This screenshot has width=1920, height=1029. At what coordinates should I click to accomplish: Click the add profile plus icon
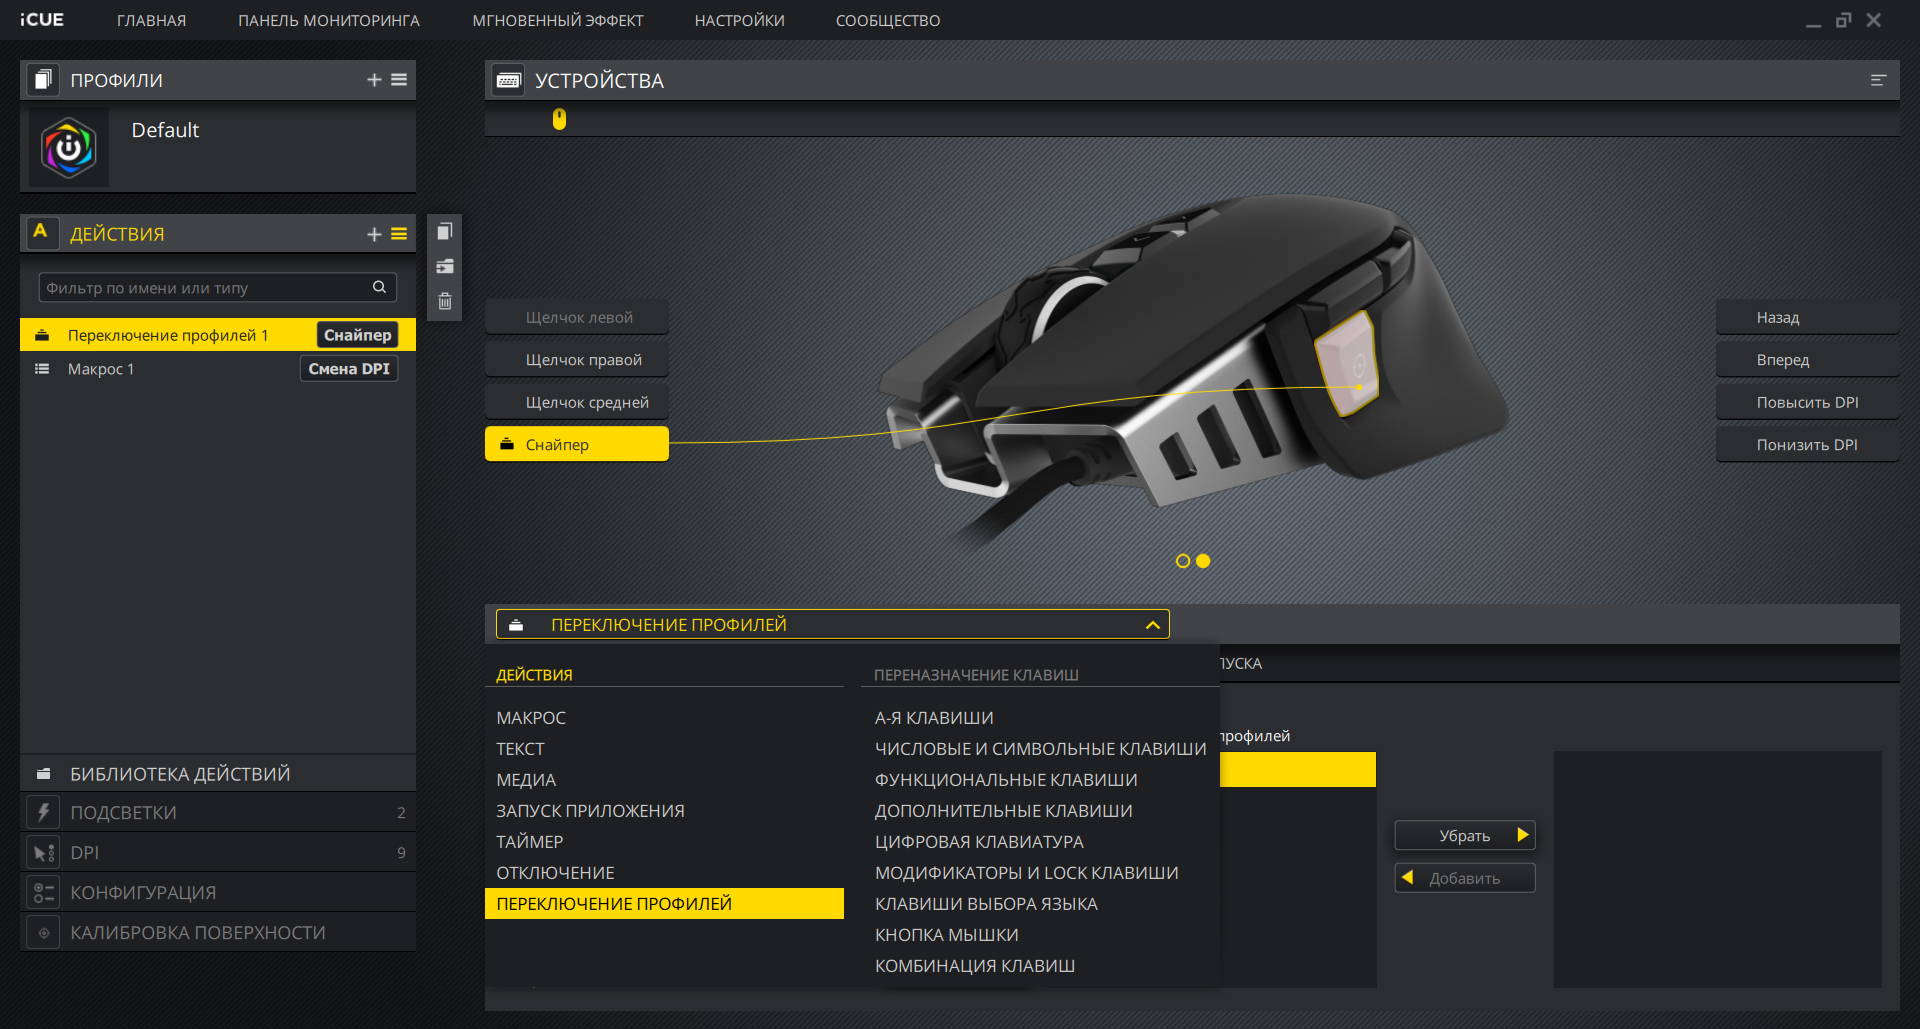(374, 80)
